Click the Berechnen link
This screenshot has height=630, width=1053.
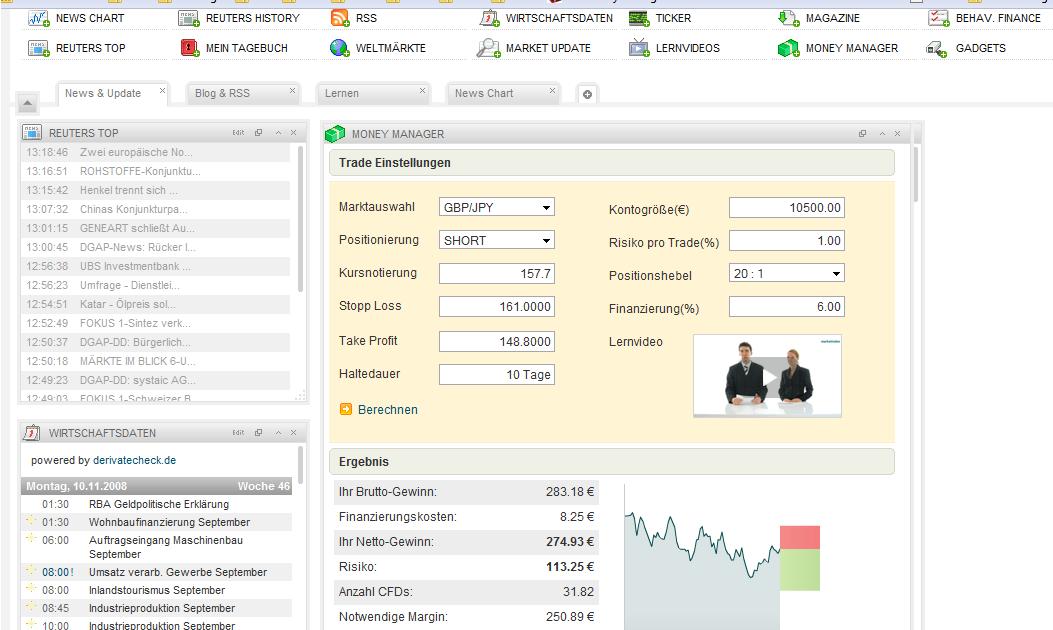(387, 410)
